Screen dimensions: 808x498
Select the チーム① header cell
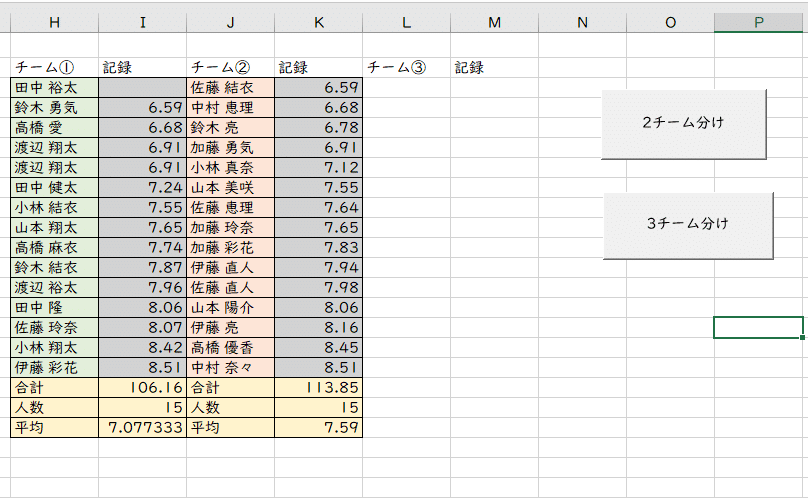tap(54, 68)
